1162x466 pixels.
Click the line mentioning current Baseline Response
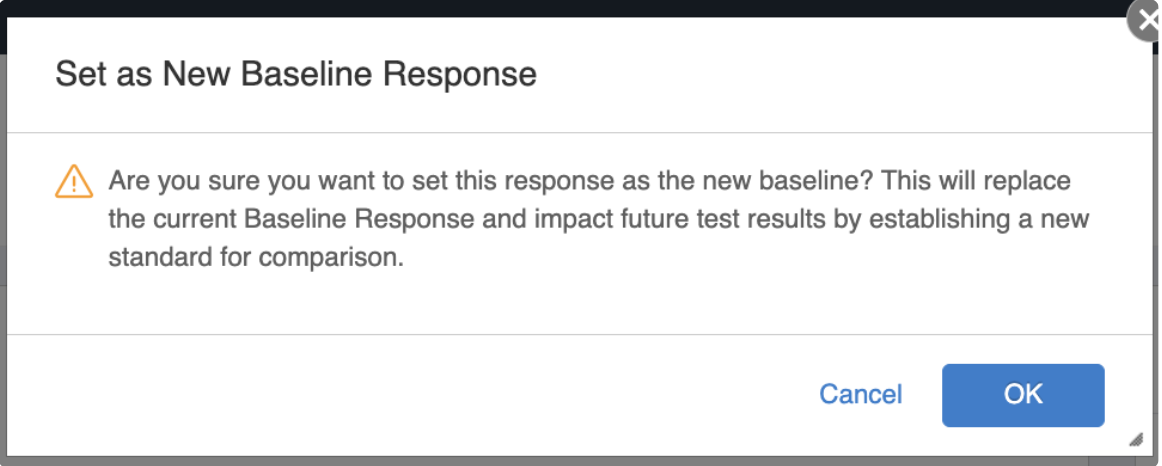pos(598,219)
